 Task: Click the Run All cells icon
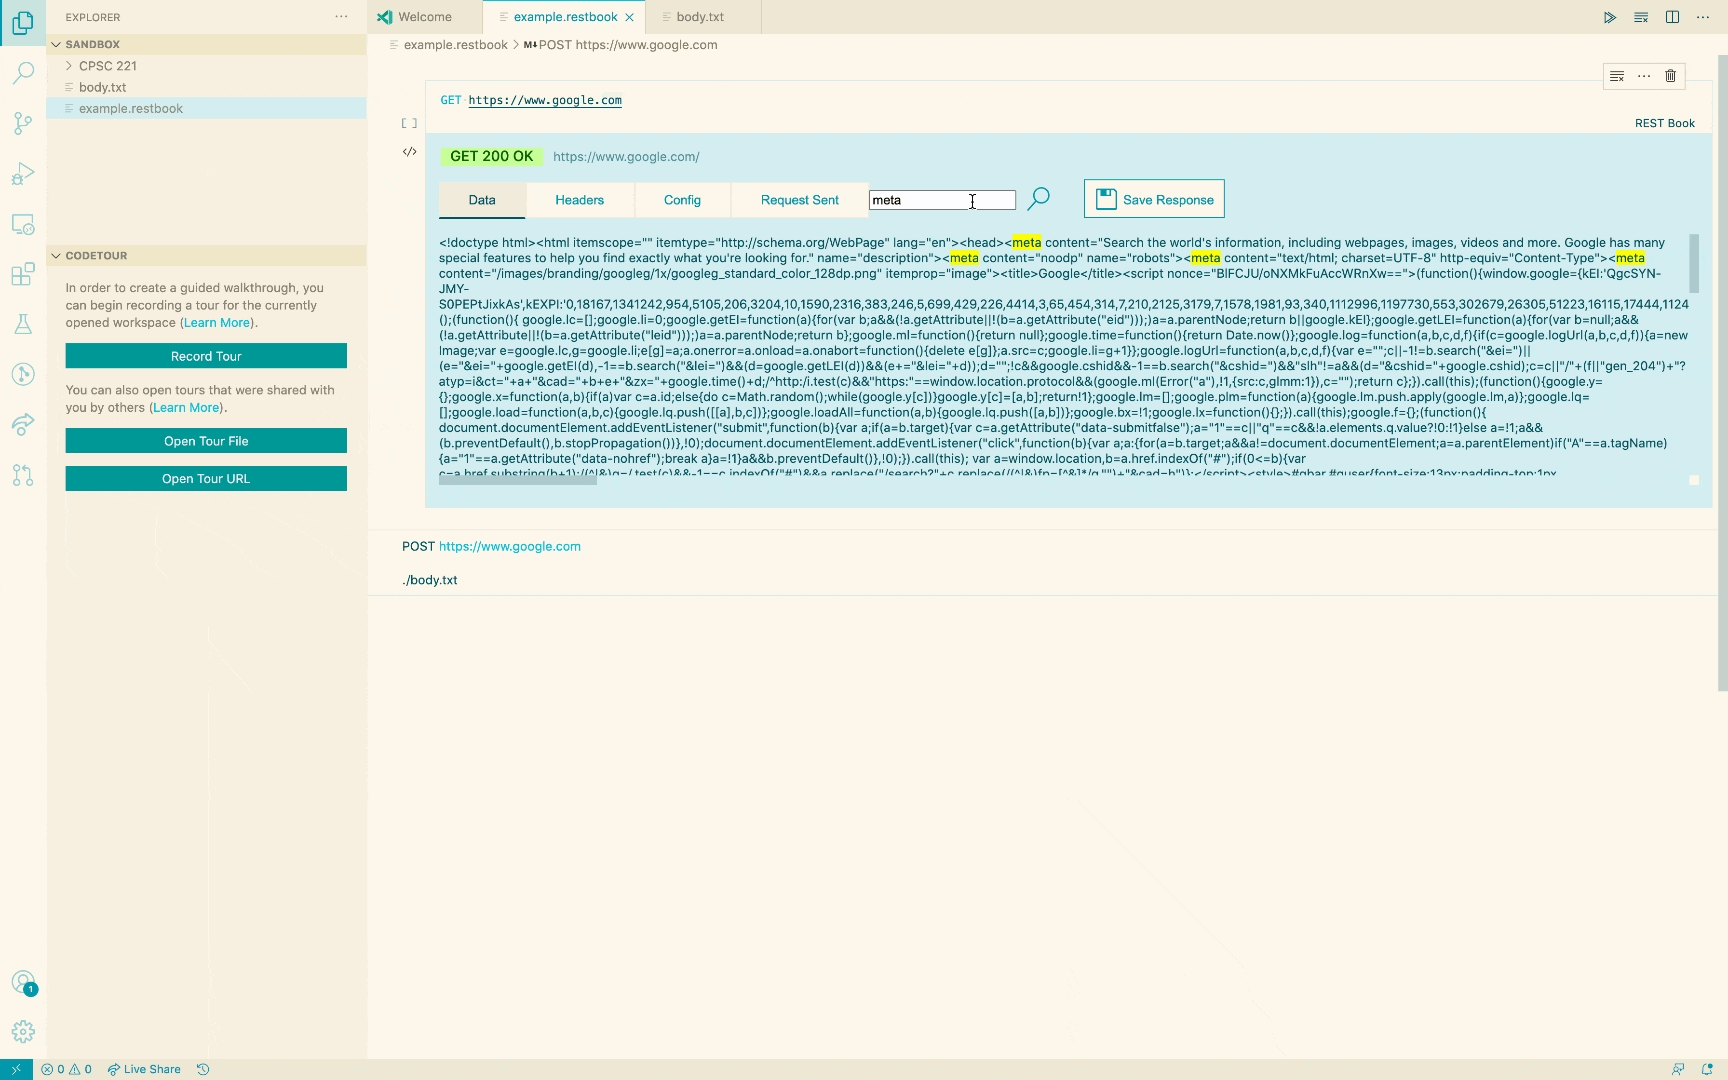[x=1610, y=17]
